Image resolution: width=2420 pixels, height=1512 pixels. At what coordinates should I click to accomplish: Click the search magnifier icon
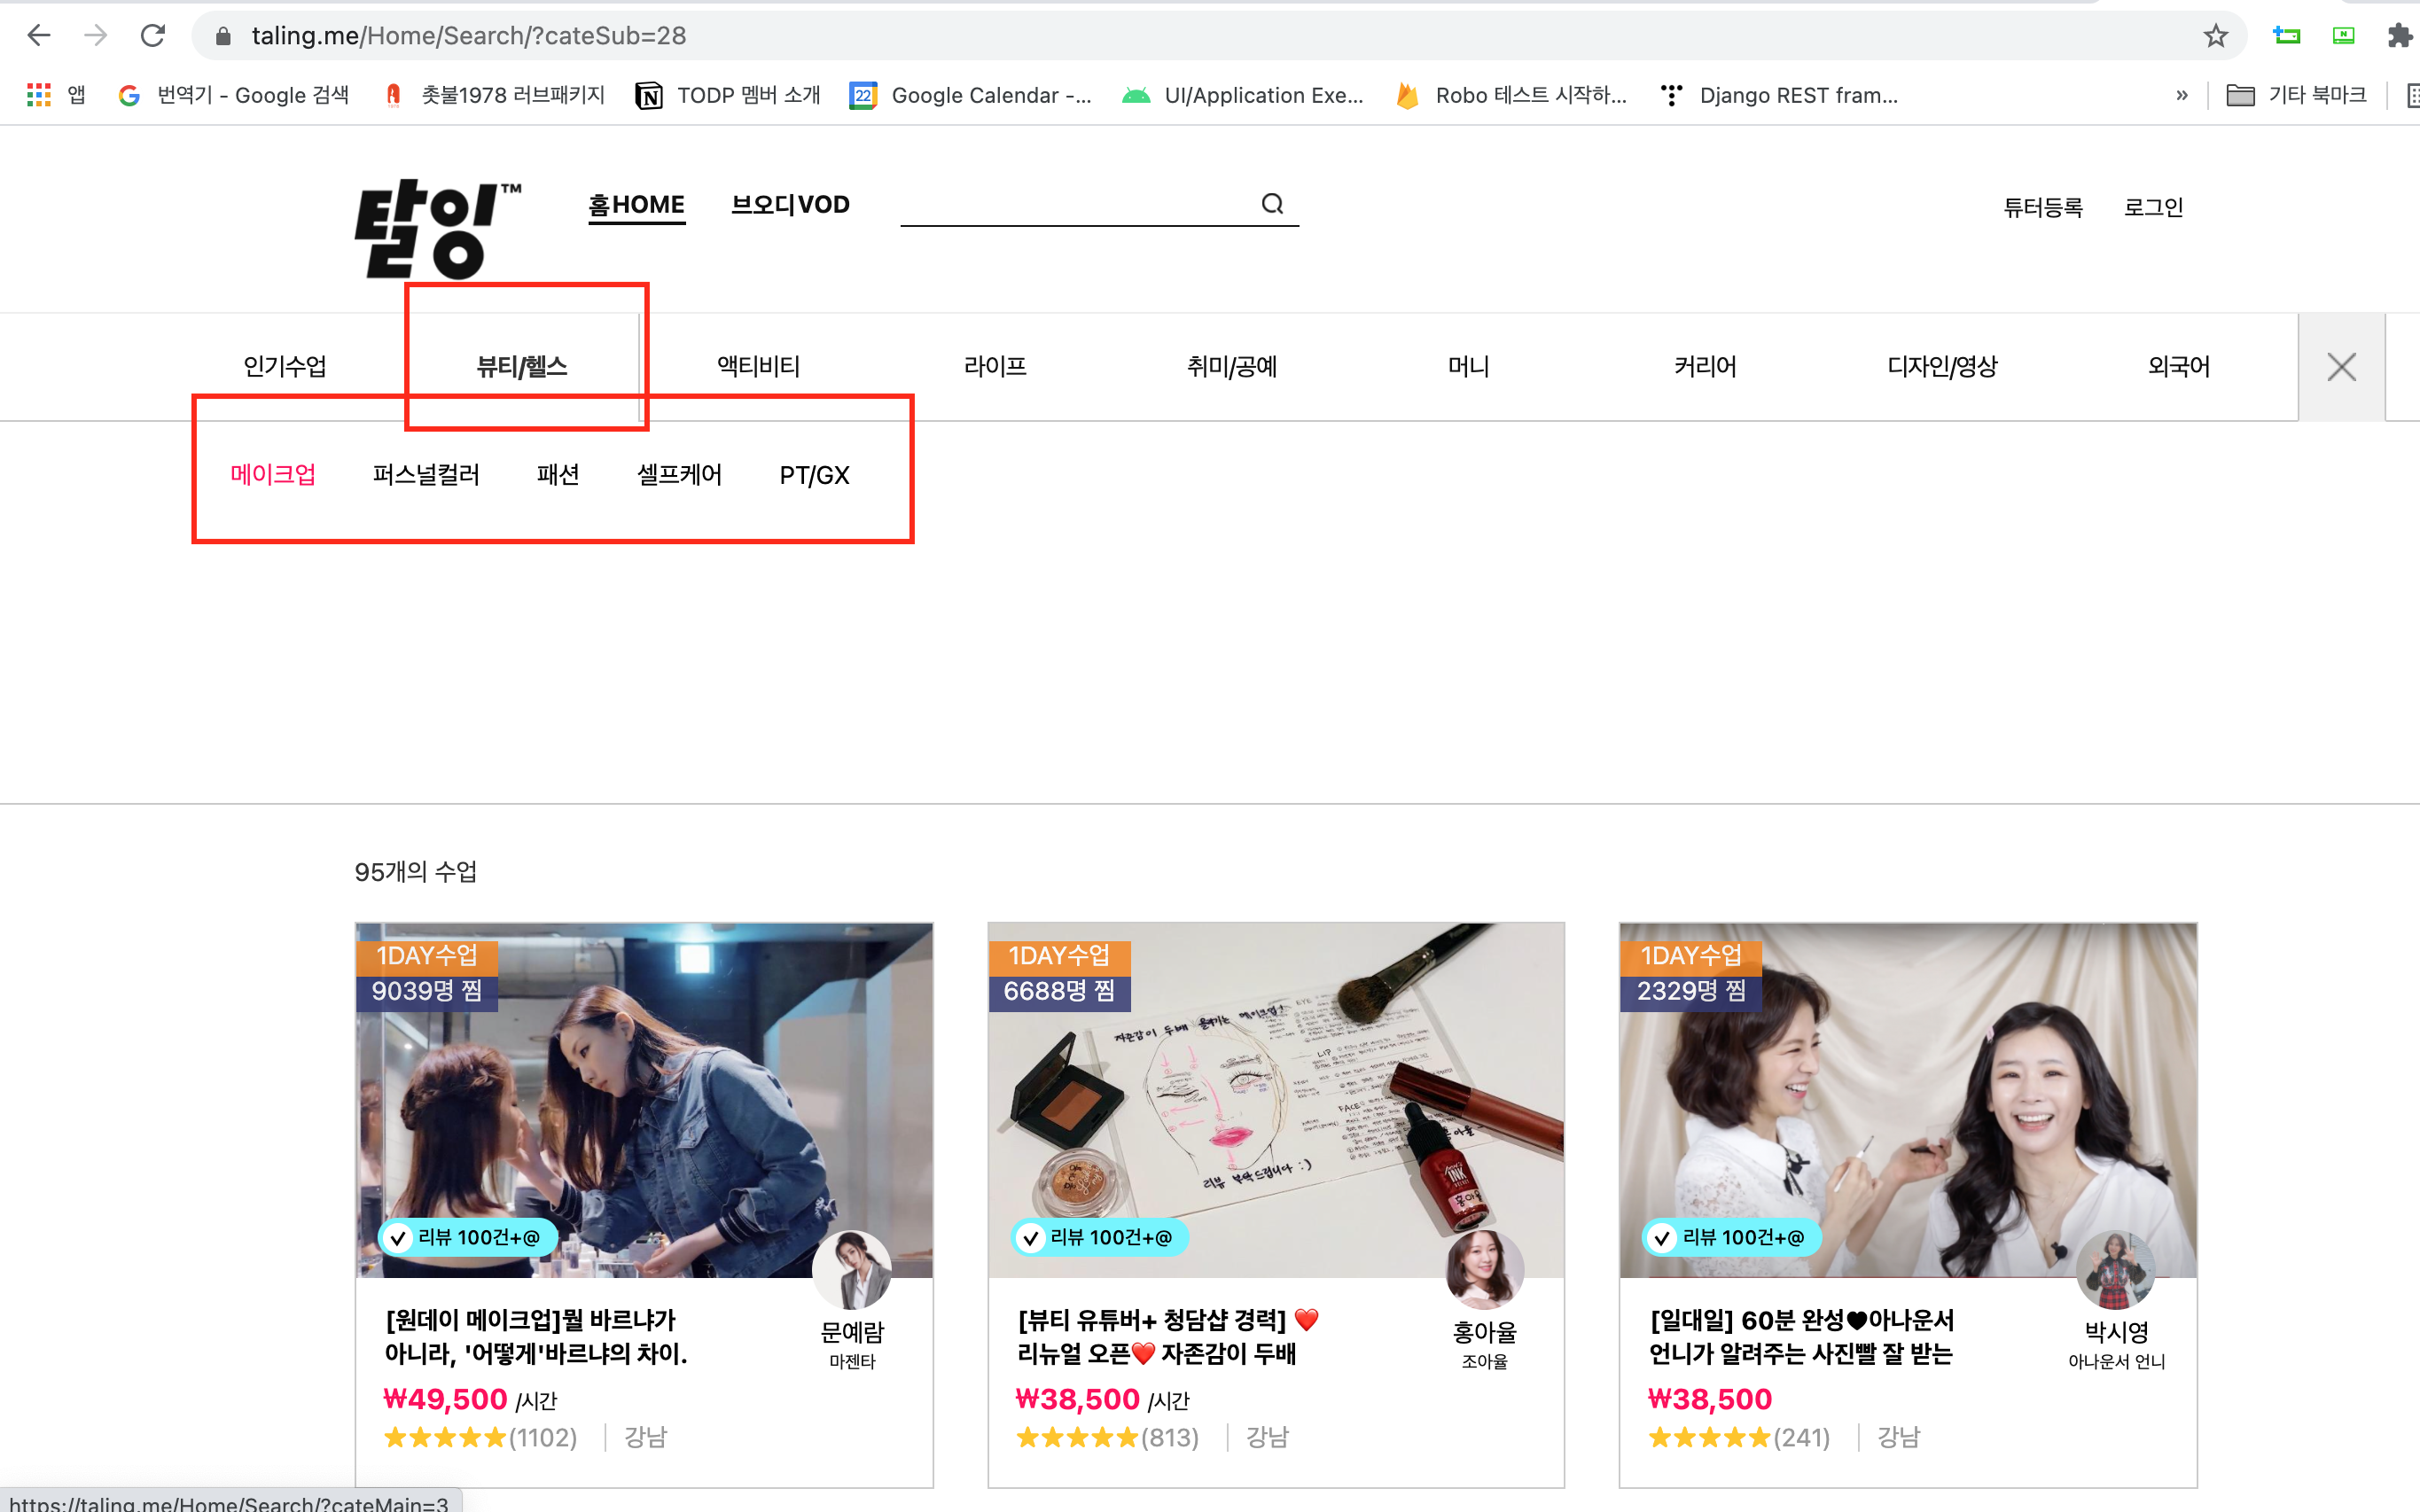(x=1271, y=204)
